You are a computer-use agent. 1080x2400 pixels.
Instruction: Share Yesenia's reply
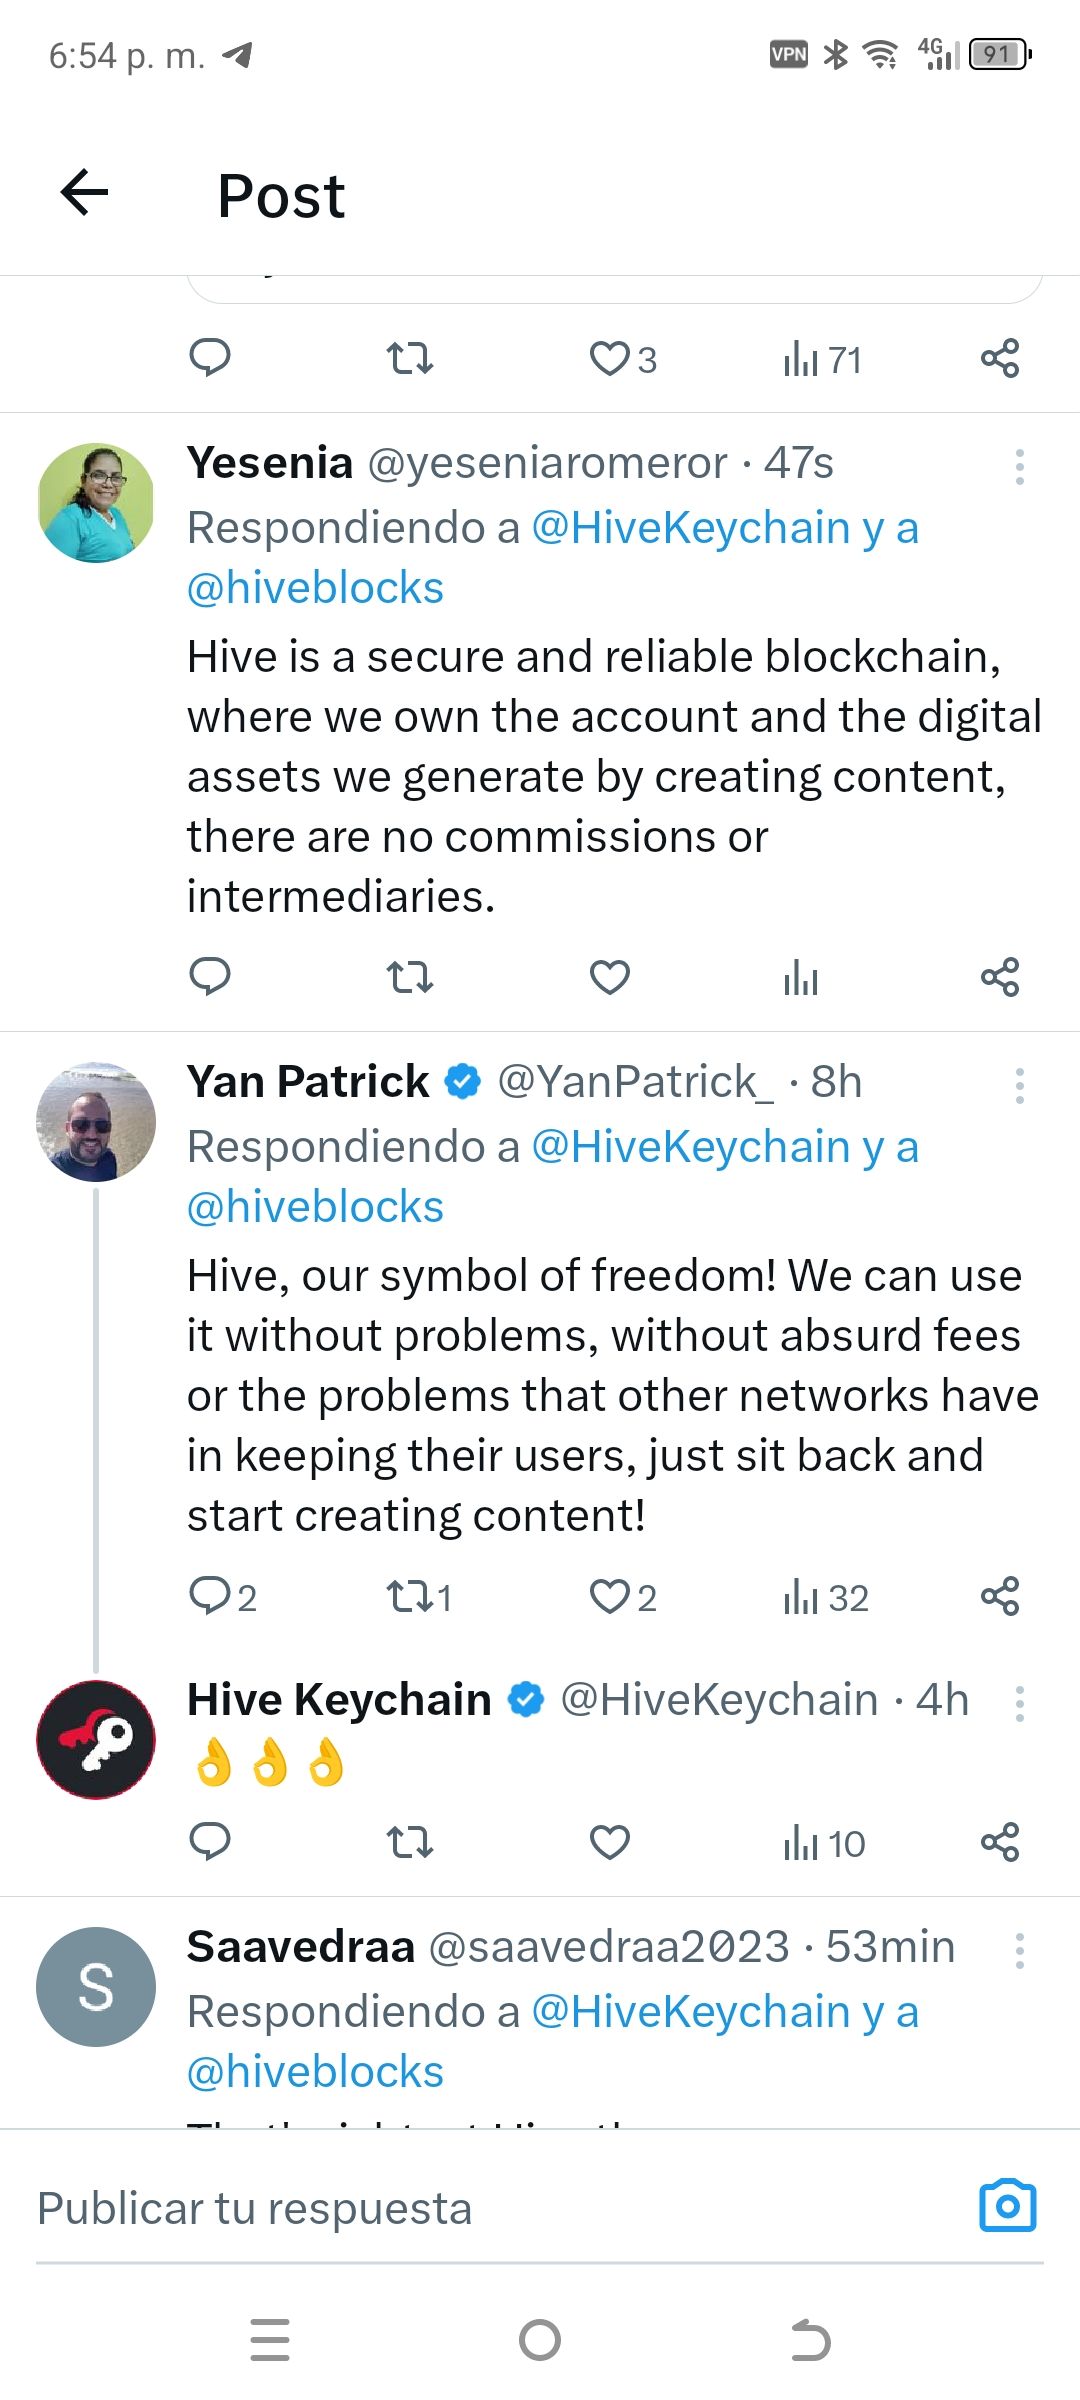(x=1000, y=977)
